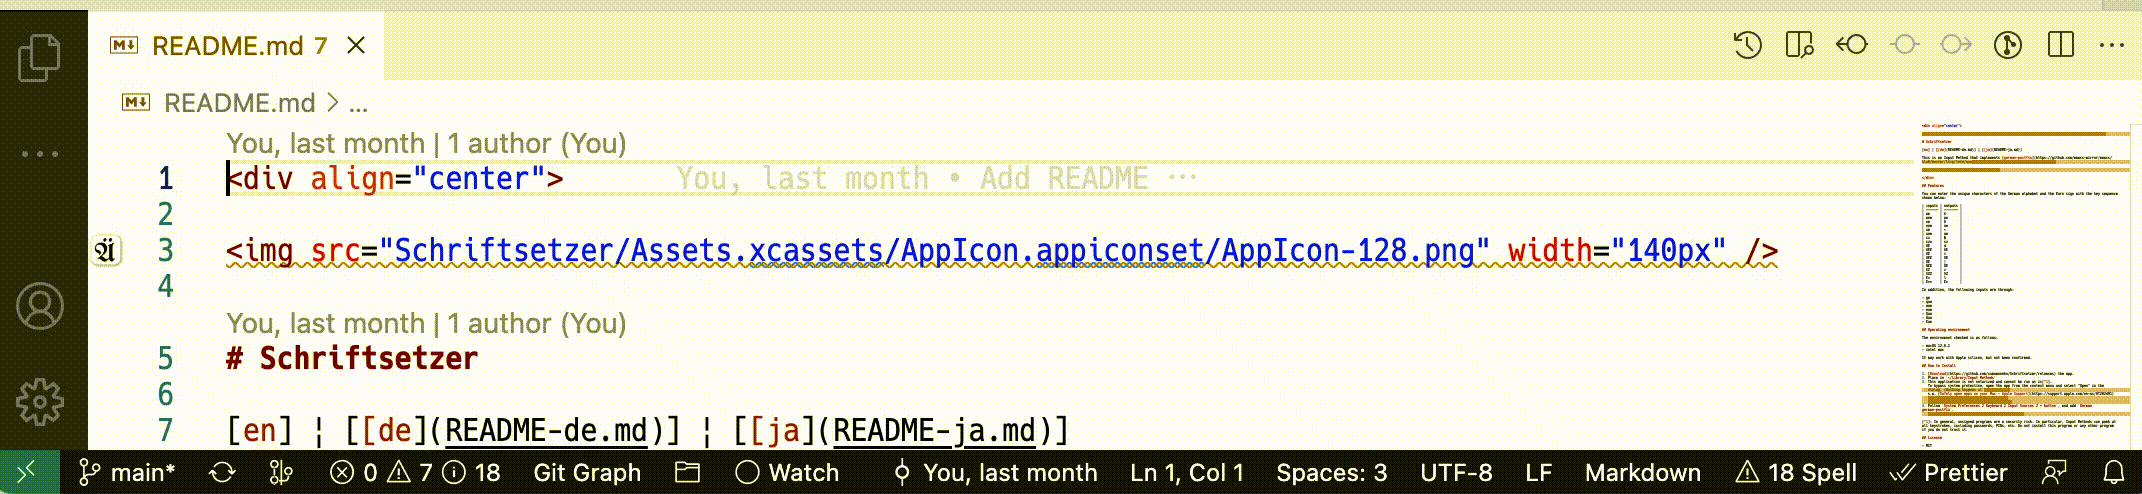Screen dimensions: 2142x494
Task: Open file history clock icon
Action: point(1747,45)
